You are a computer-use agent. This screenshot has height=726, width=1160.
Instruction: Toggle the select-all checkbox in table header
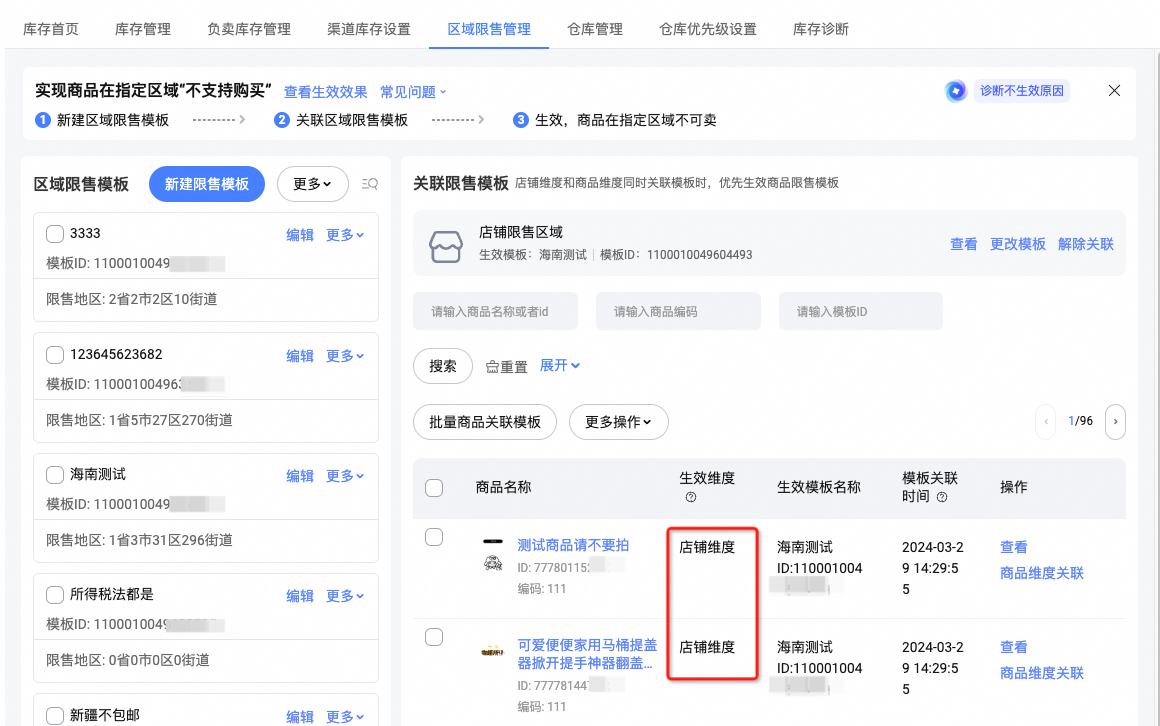pyautogui.click(x=434, y=488)
